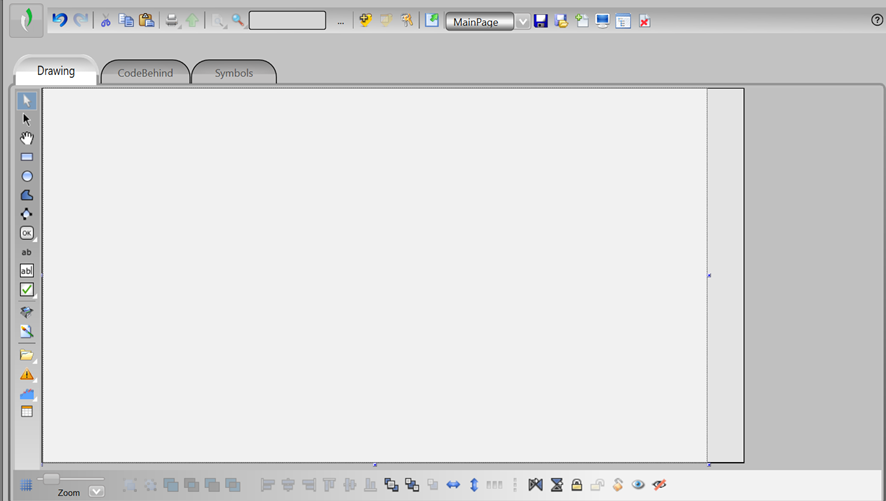Click the orange warning triangle tool

coord(27,374)
